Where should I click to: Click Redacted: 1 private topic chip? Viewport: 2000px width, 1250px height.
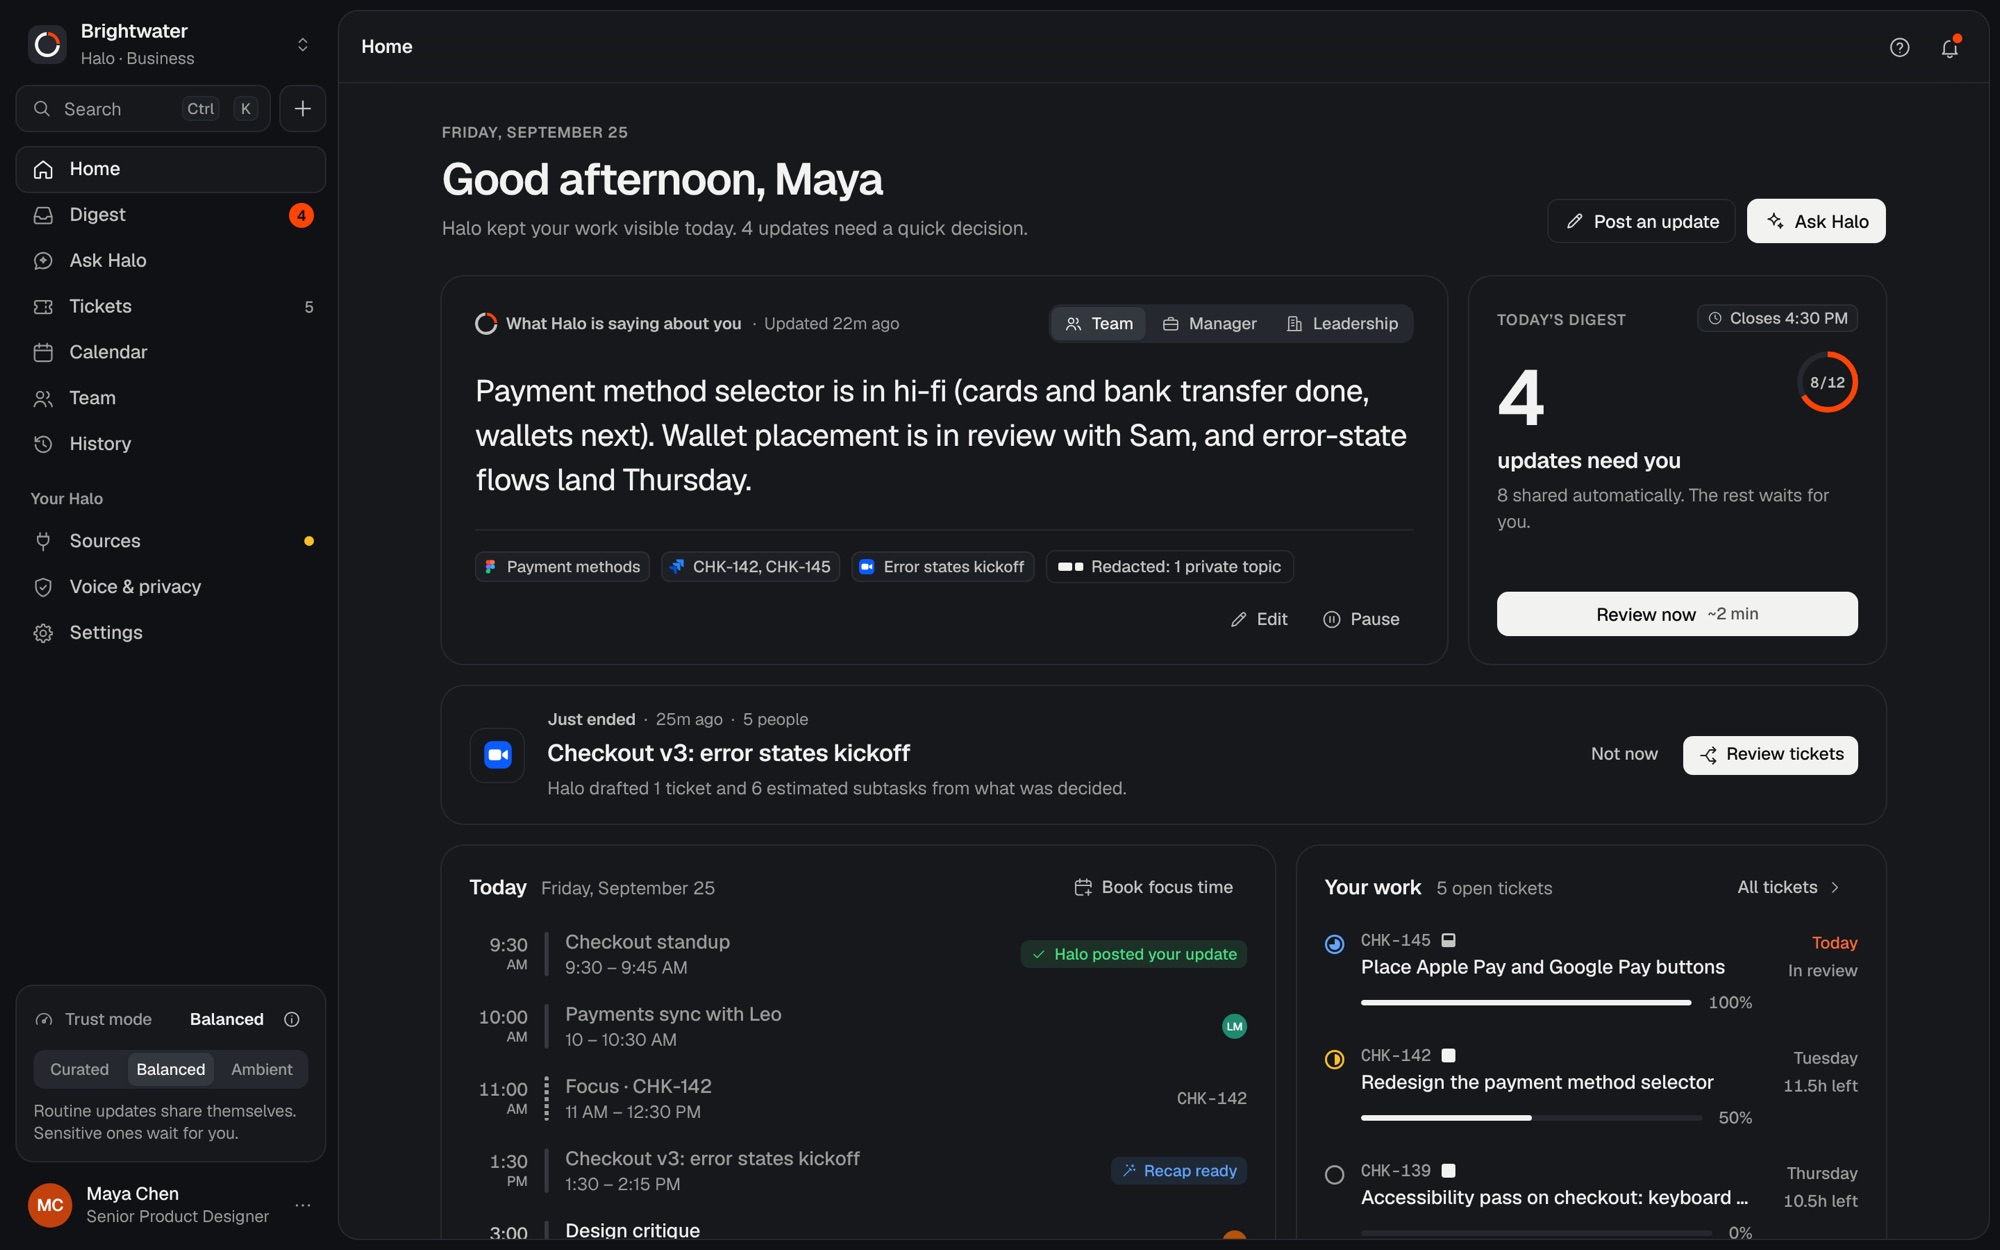click(1169, 567)
